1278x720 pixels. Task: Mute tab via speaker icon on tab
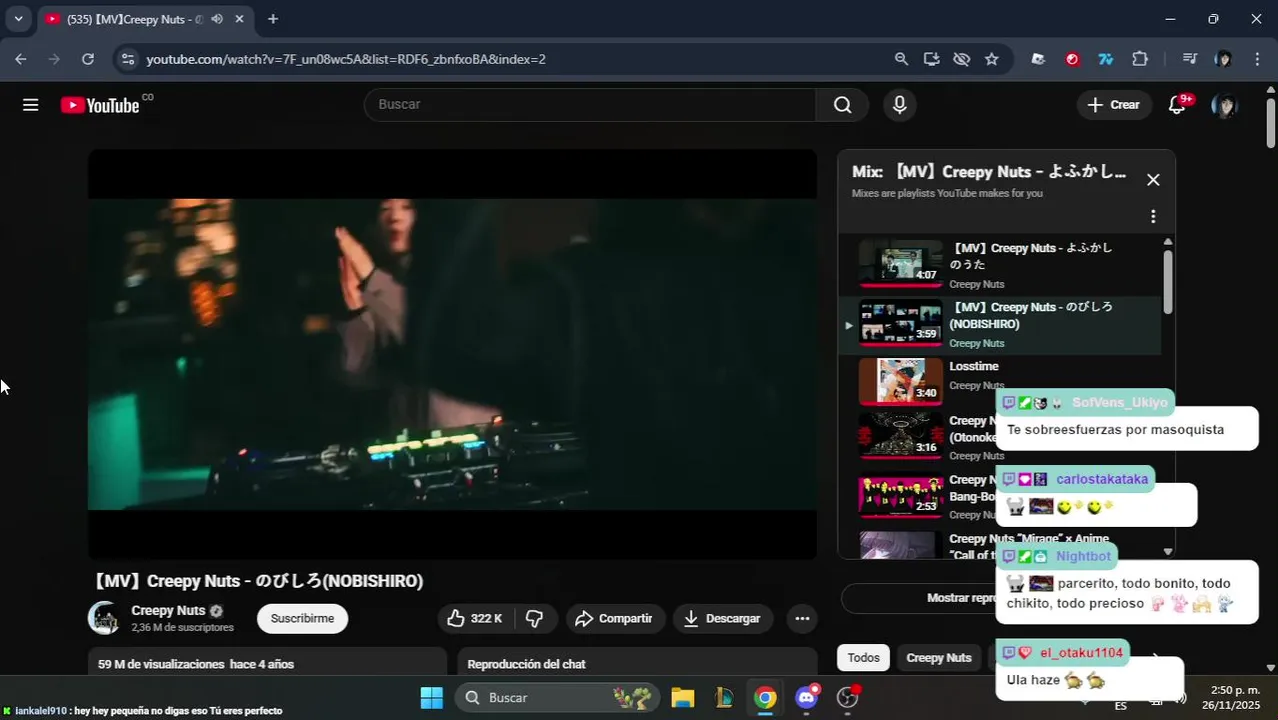(217, 19)
